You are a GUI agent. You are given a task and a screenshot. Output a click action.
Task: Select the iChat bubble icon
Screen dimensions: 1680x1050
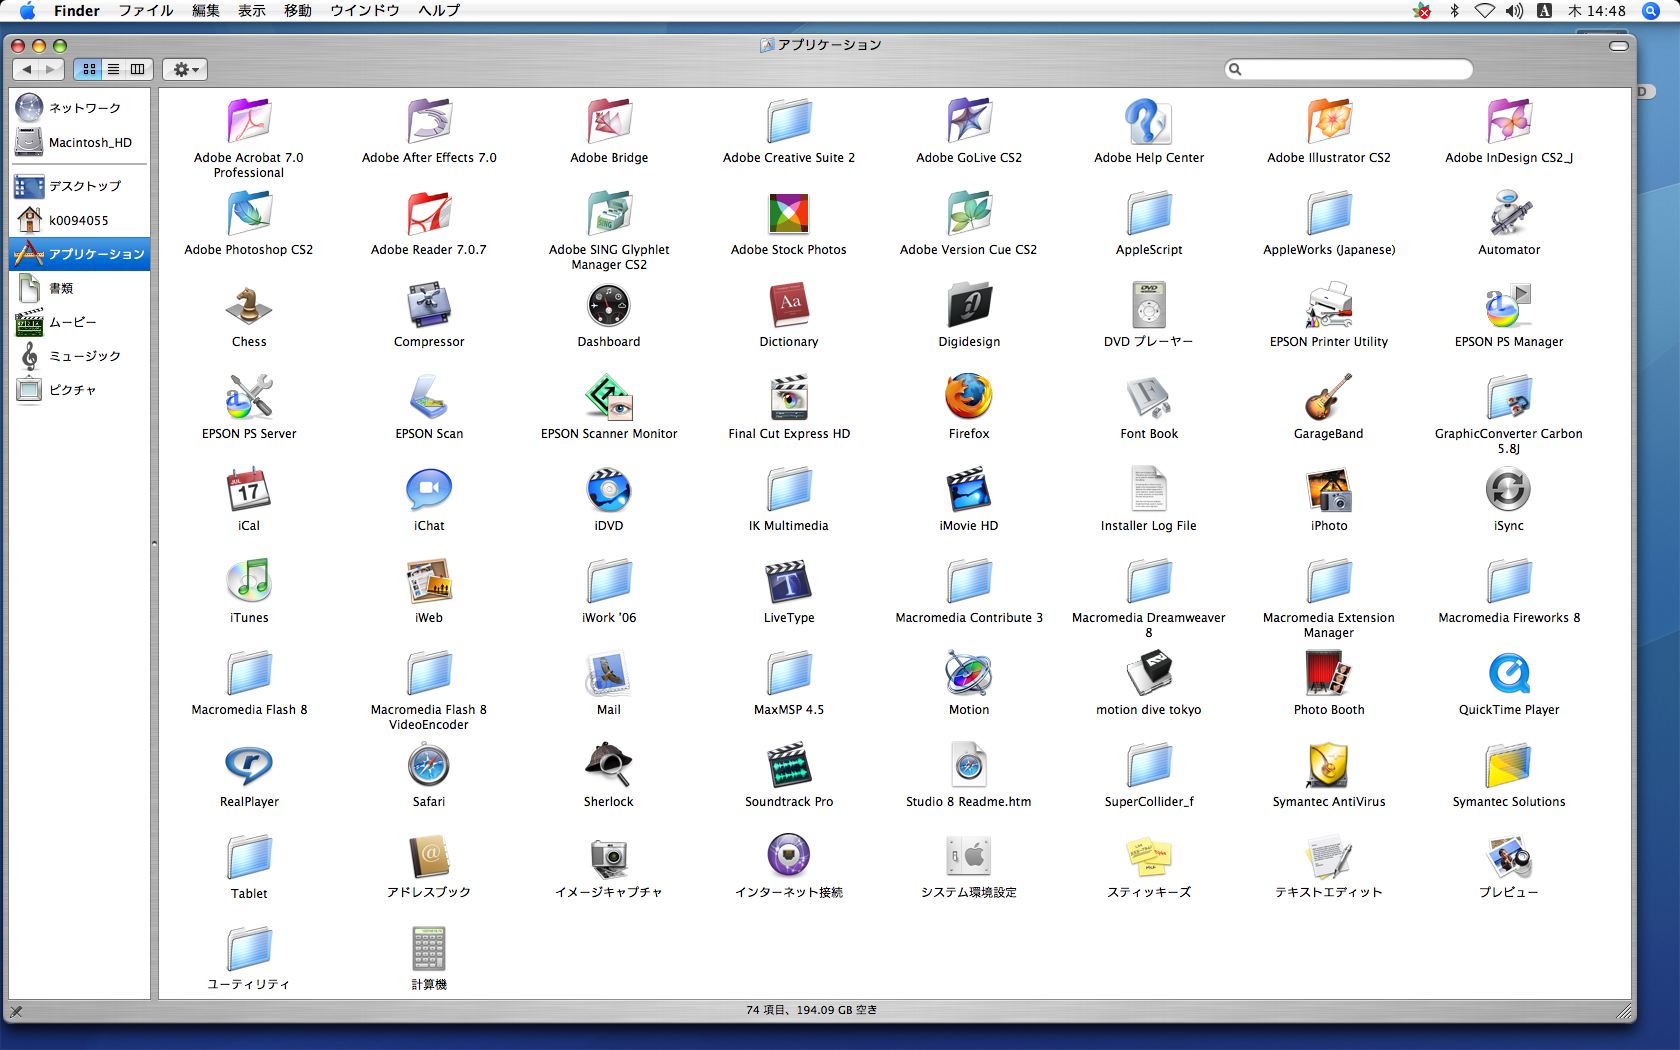pos(429,490)
